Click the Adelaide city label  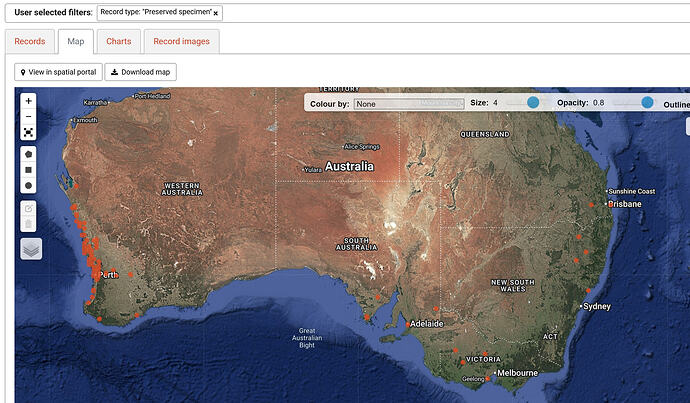(x=426, y=324)
